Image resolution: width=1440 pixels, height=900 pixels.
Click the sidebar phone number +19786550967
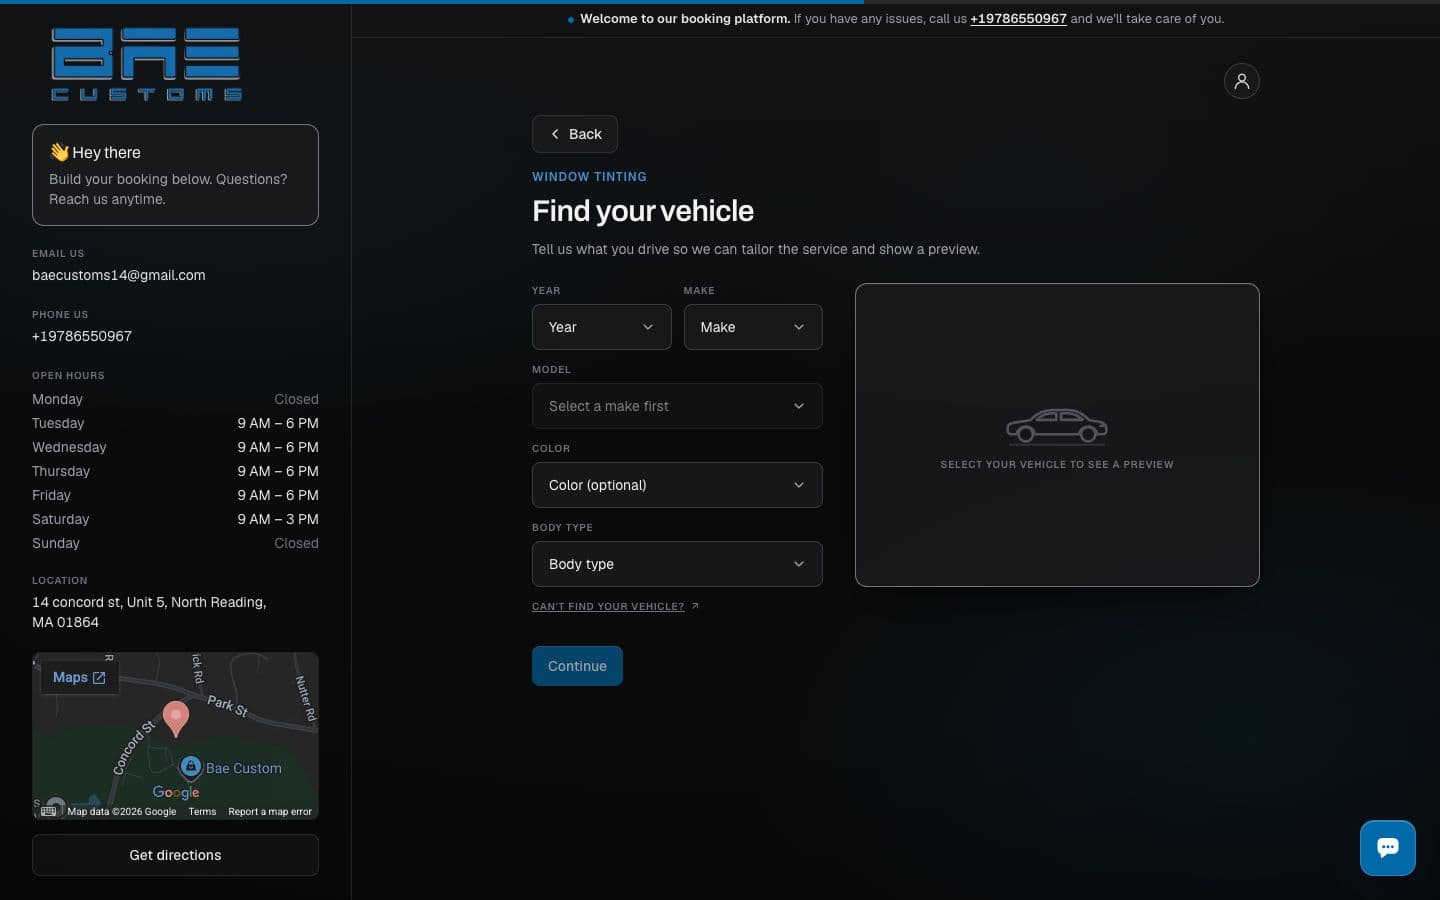pos(82,336)
